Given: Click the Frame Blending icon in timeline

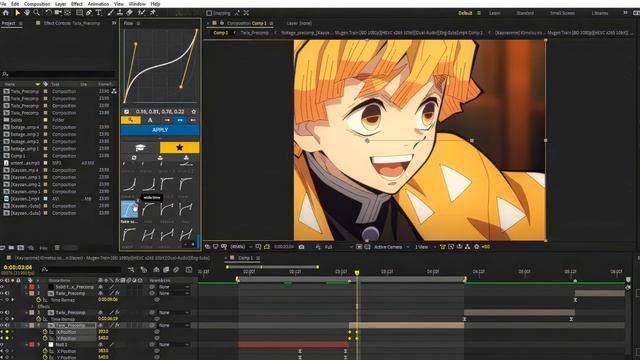Looking at the screenshot, I should point(166,269).
